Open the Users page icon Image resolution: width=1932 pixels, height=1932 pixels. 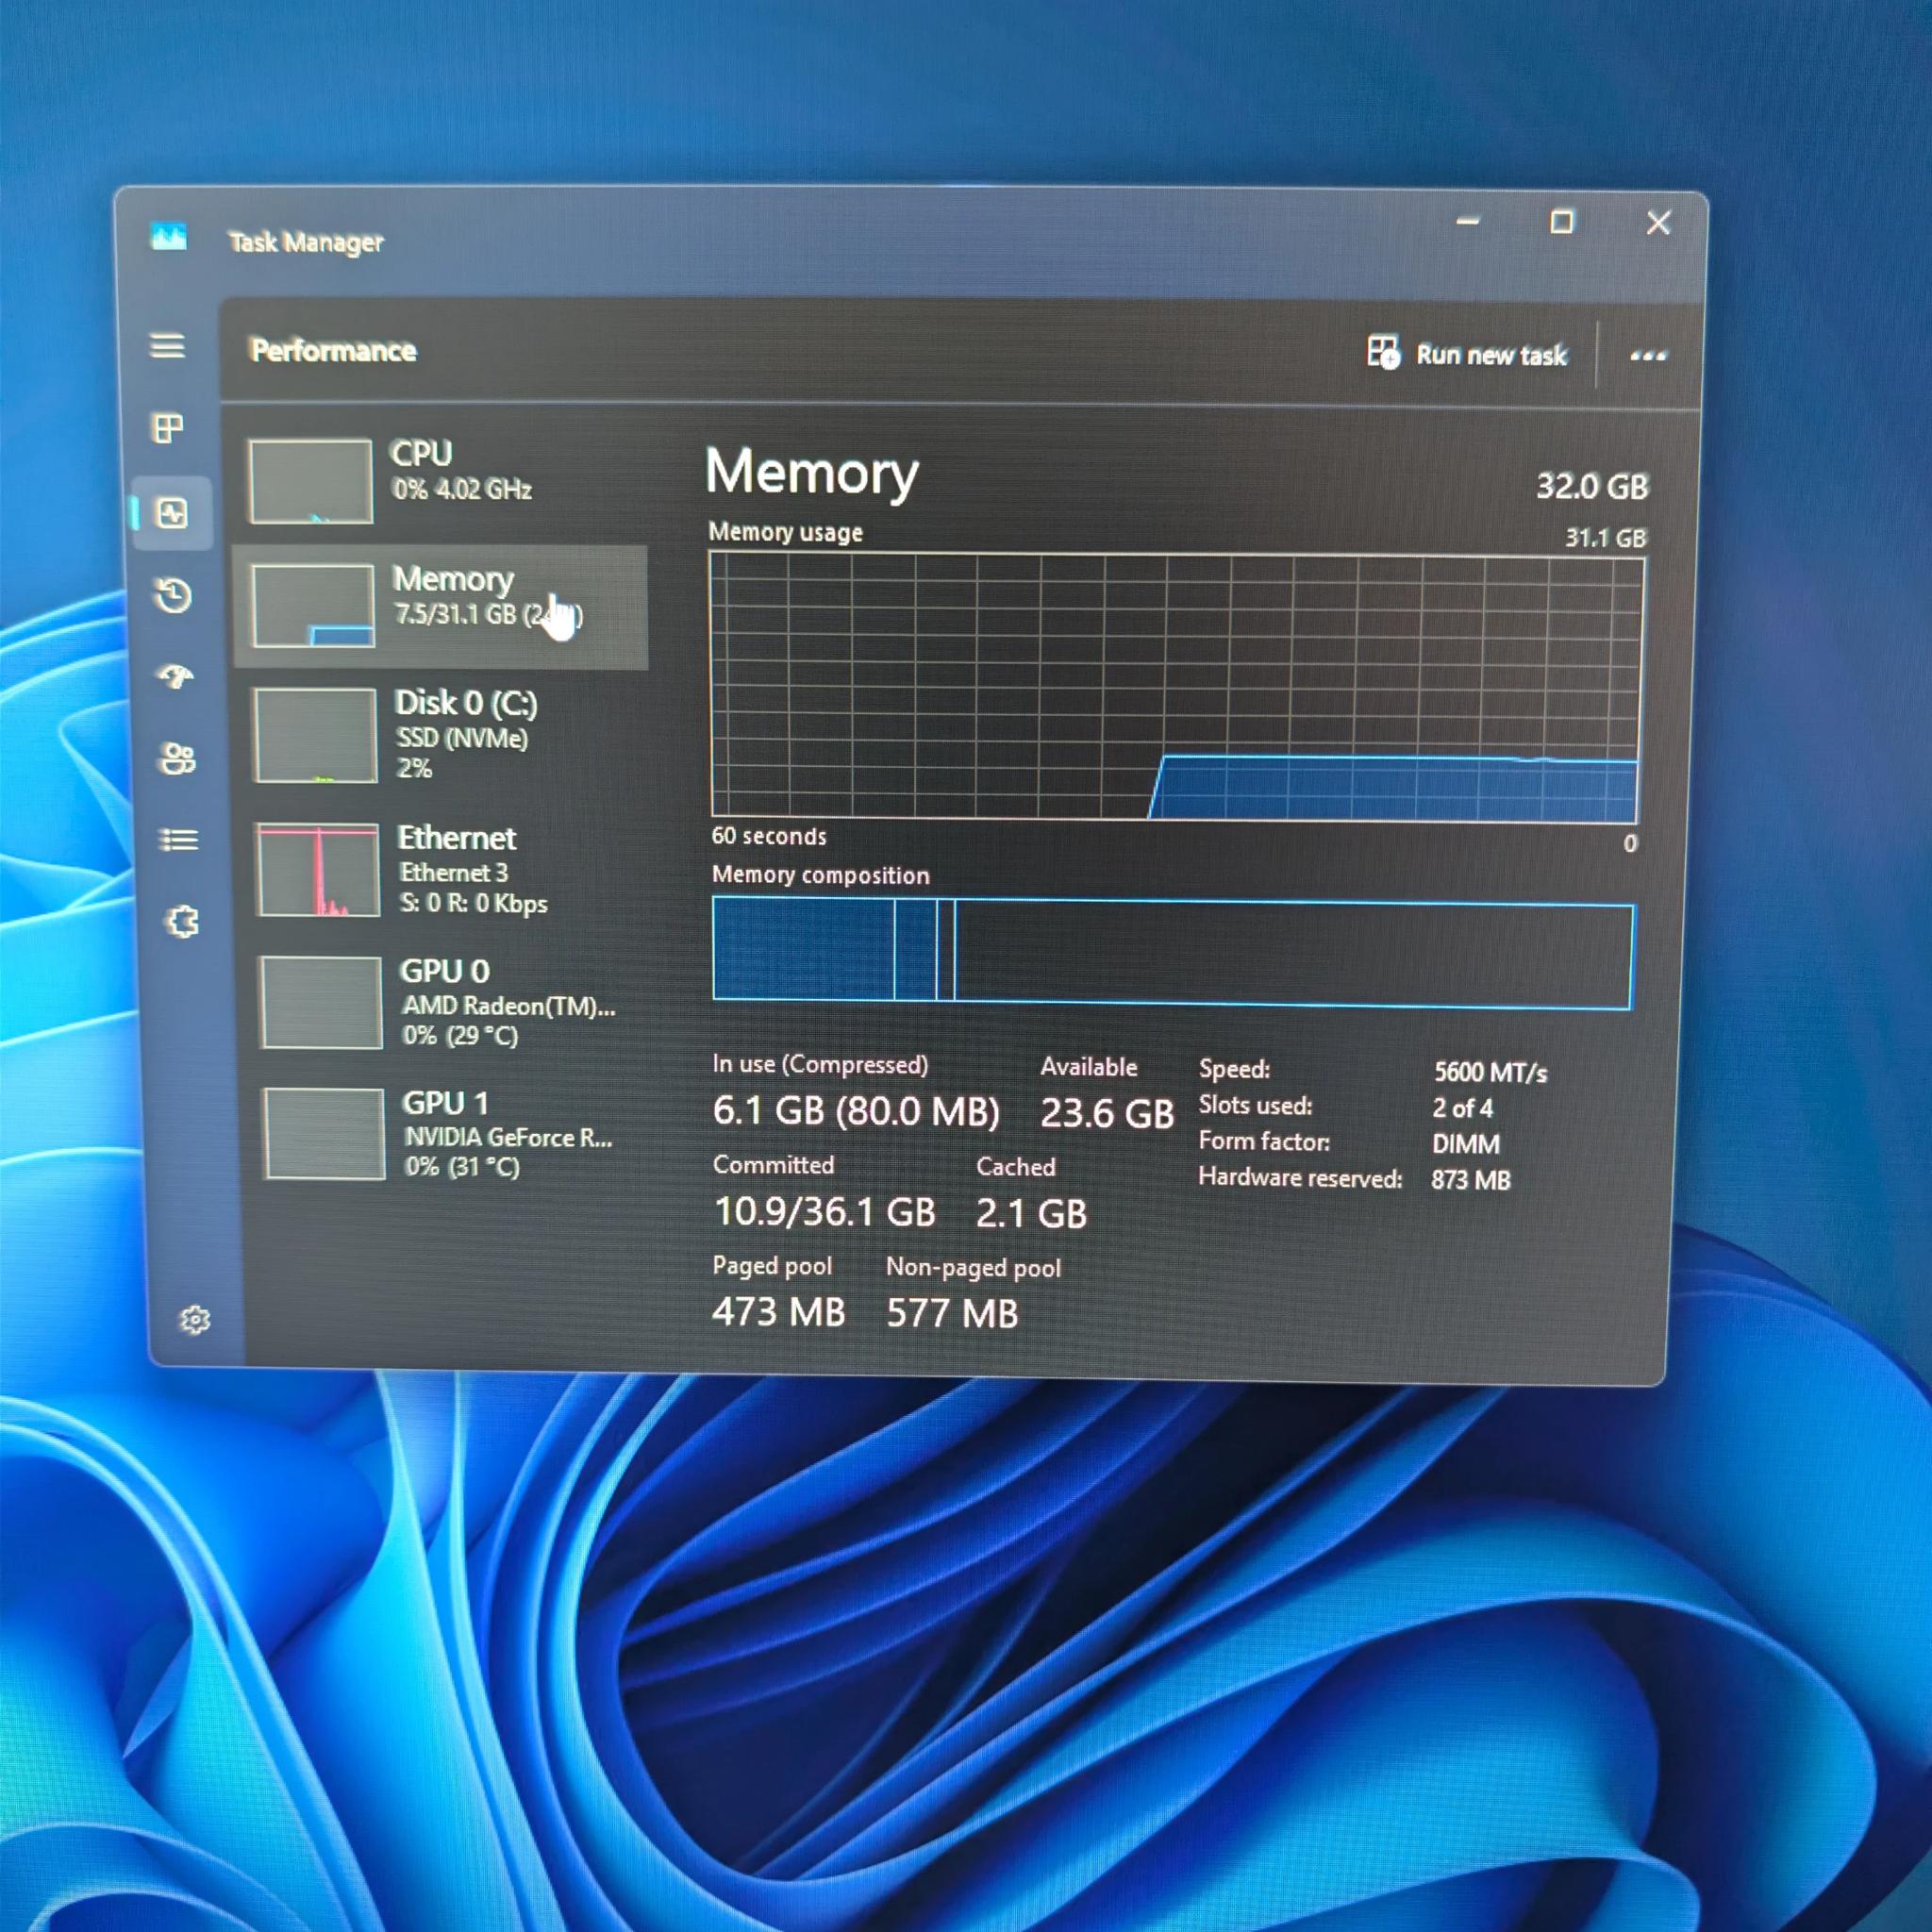coord(178,759)
